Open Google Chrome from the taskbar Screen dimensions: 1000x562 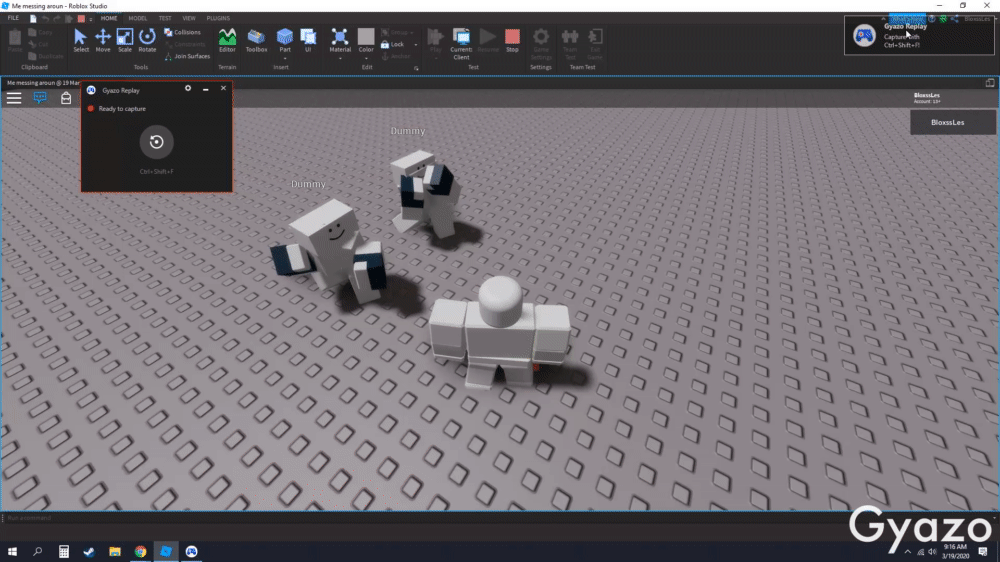tap(140, 551)
